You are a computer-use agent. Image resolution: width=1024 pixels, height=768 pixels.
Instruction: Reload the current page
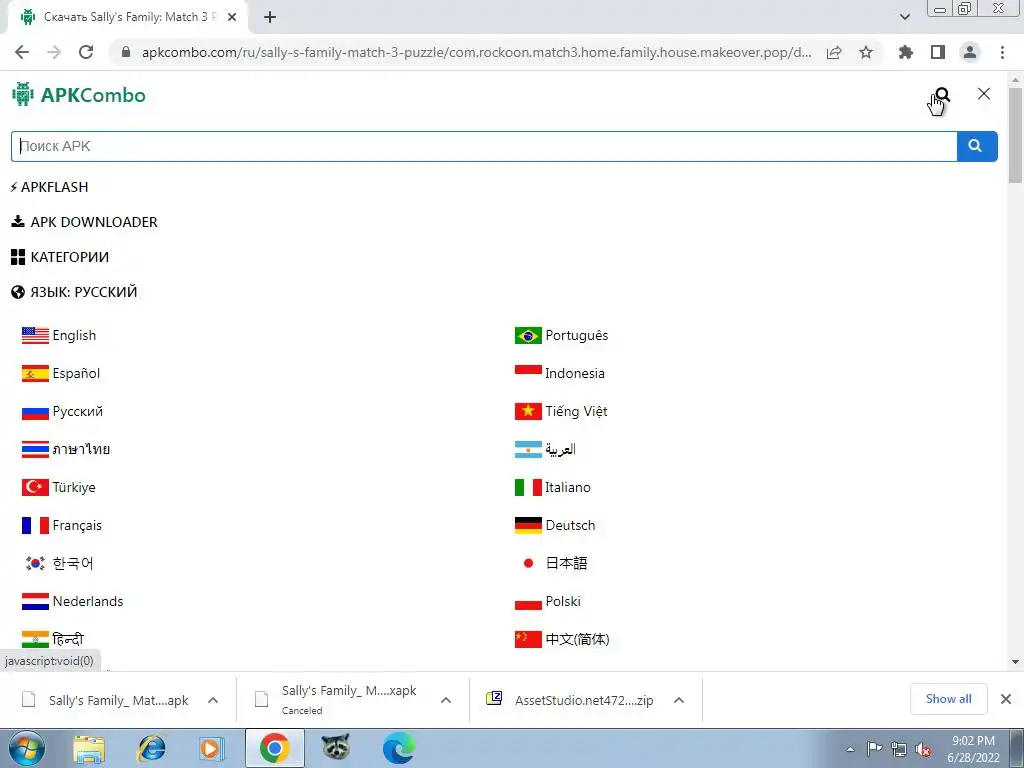point(86,52)
